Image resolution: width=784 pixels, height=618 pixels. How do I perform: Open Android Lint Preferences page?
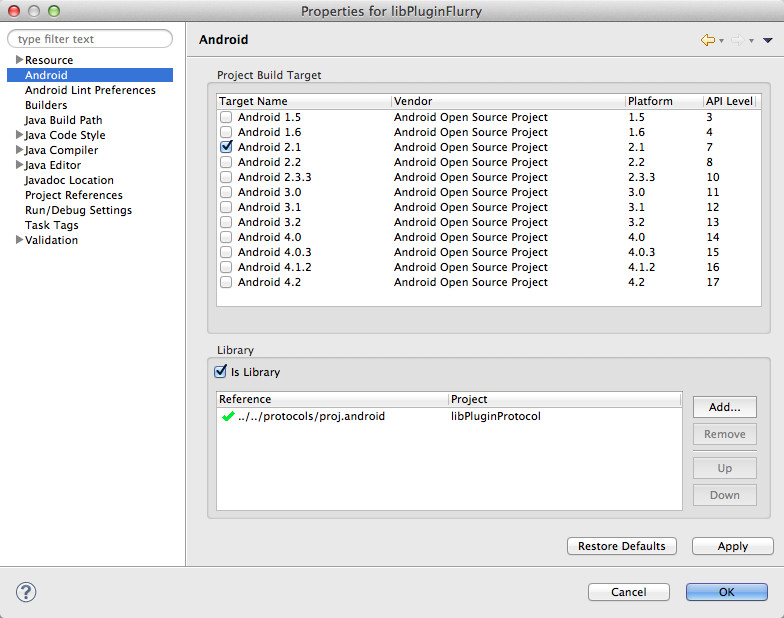click(90, 90)
